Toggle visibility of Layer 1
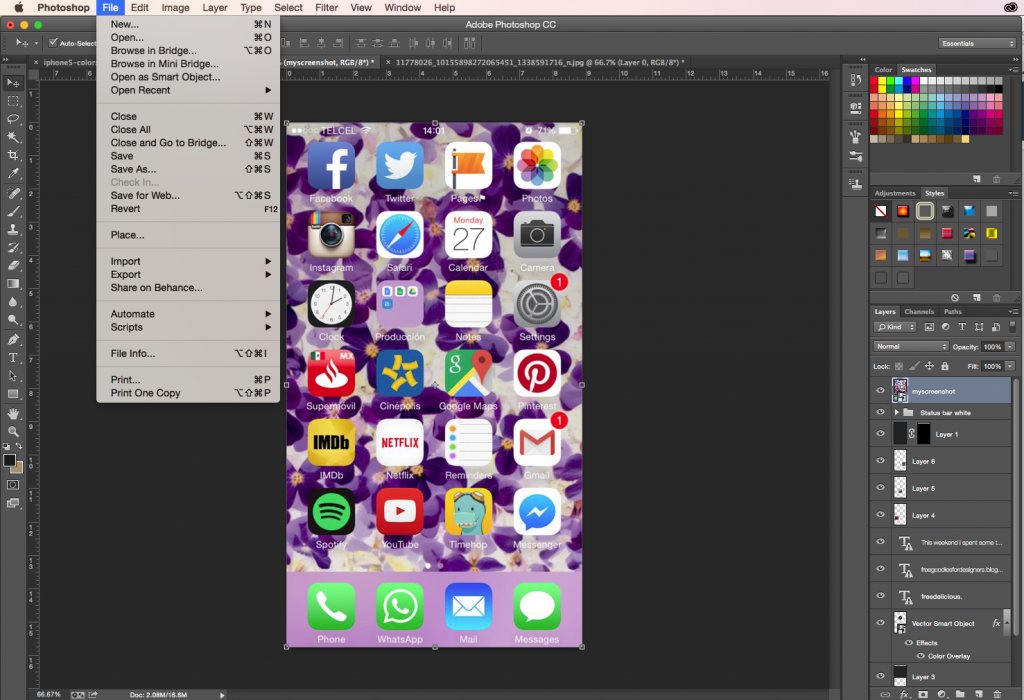Viewport: 1024px width, 700px height. click(880, 434)
